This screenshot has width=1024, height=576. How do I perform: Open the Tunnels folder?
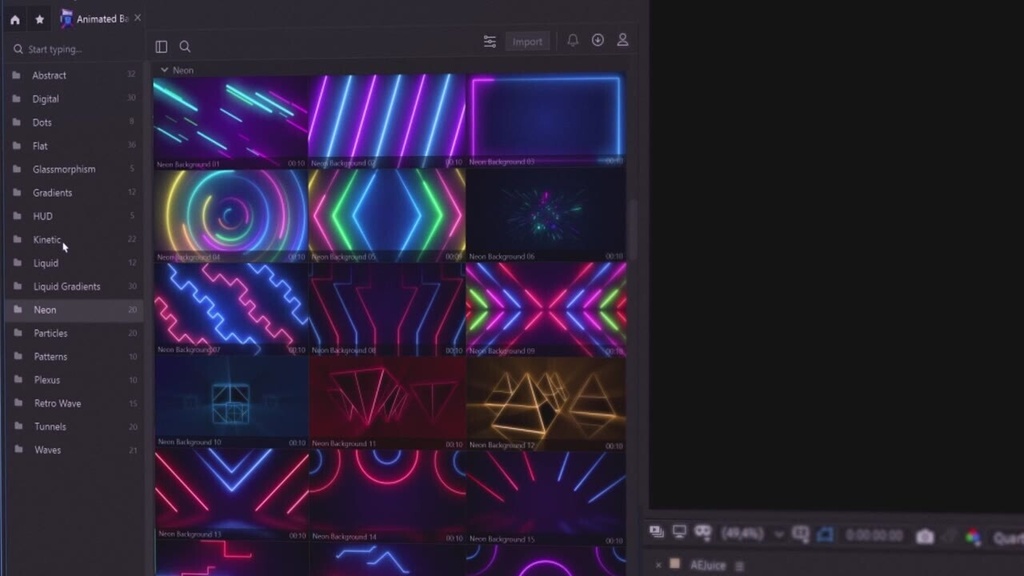(x=74, y=426)
